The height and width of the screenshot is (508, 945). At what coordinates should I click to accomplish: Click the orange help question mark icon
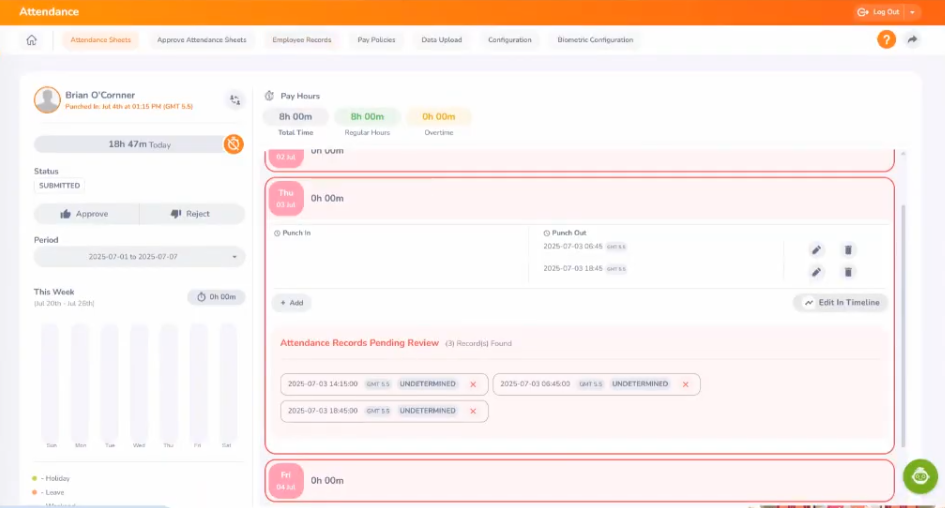pyautogui.click(x=886, y=40)
